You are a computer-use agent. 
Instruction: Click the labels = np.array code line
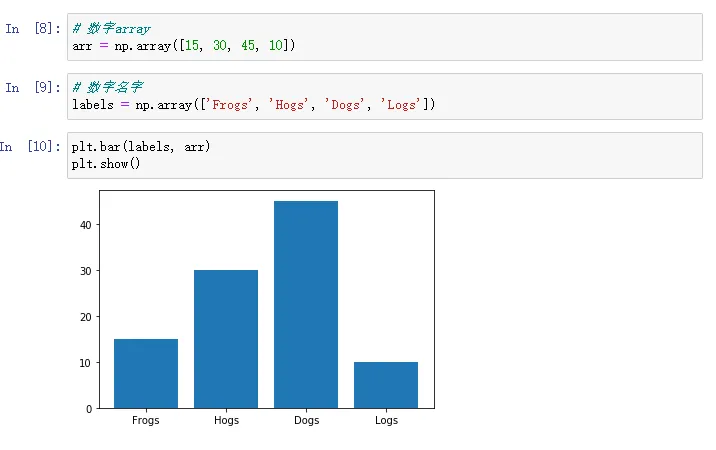[253, 105]
